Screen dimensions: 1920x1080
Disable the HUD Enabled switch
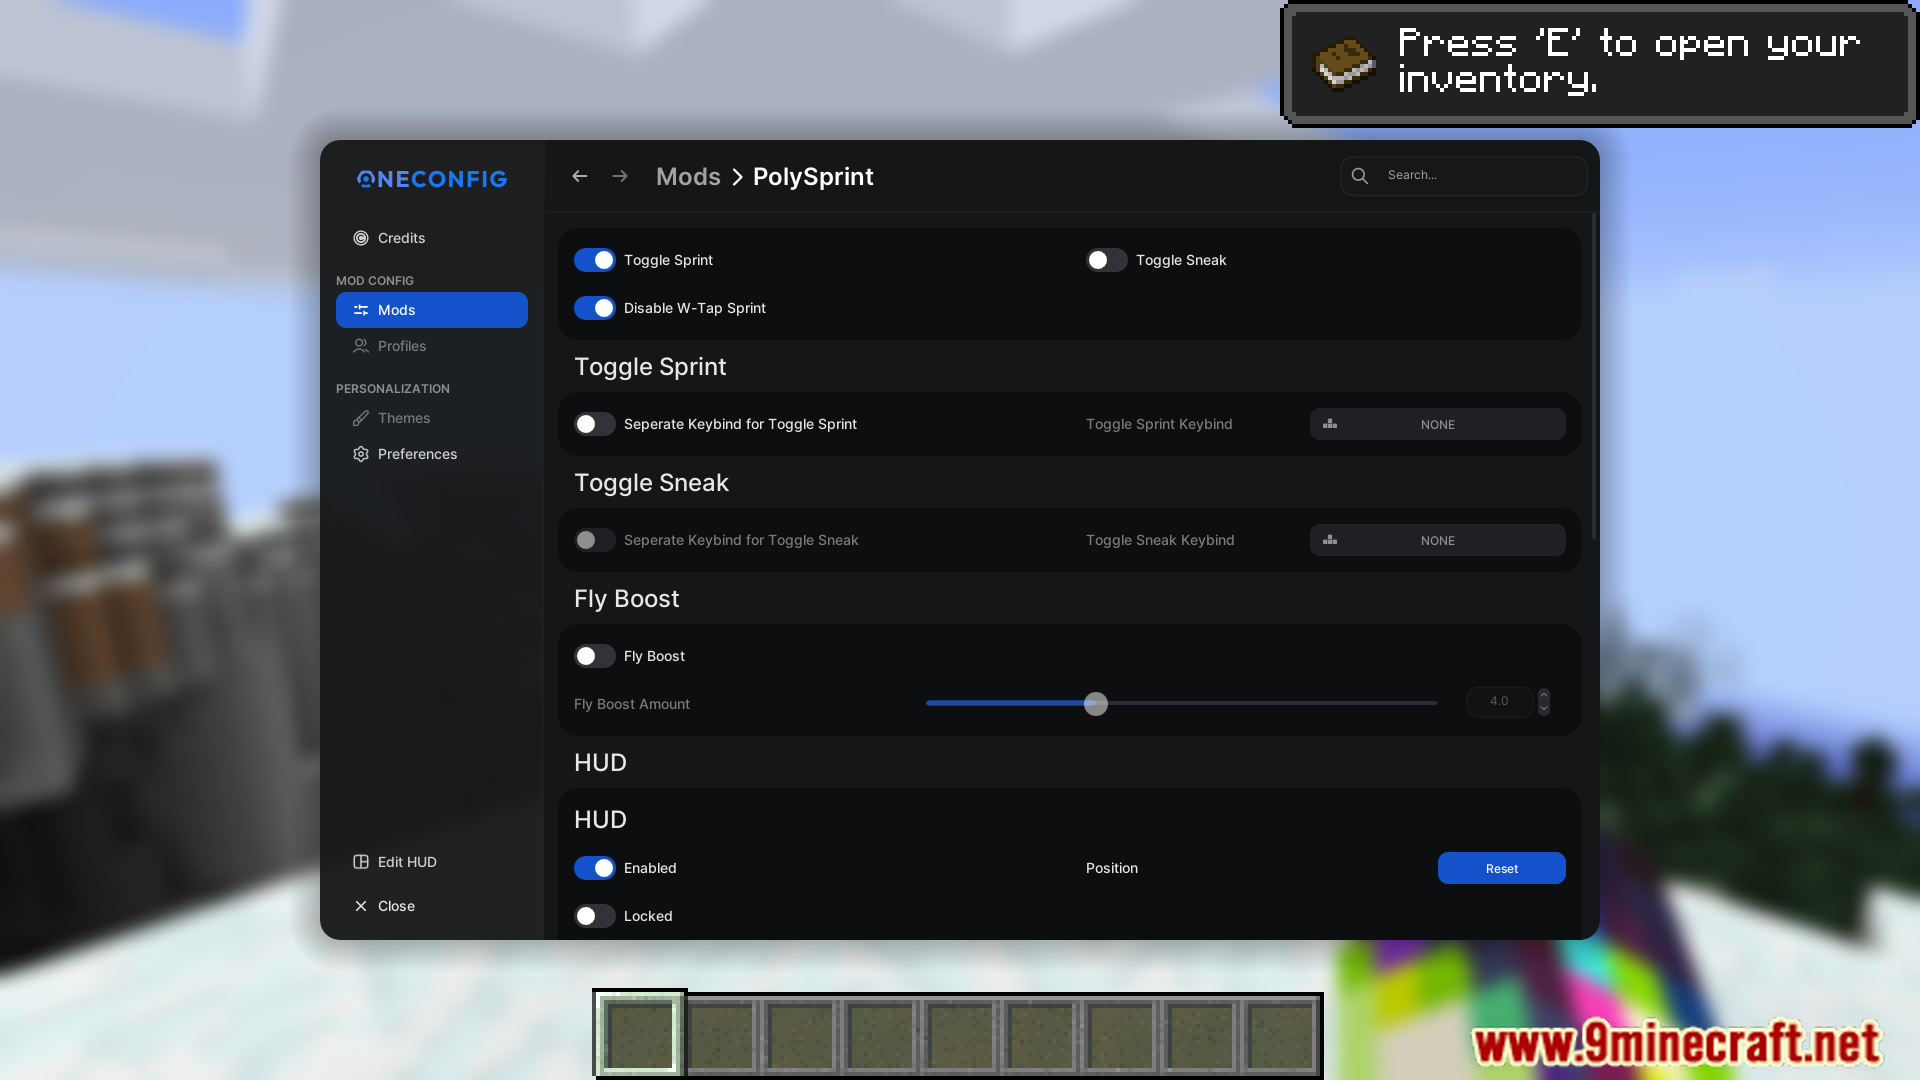pyautogui.click(x=595, y=868)
